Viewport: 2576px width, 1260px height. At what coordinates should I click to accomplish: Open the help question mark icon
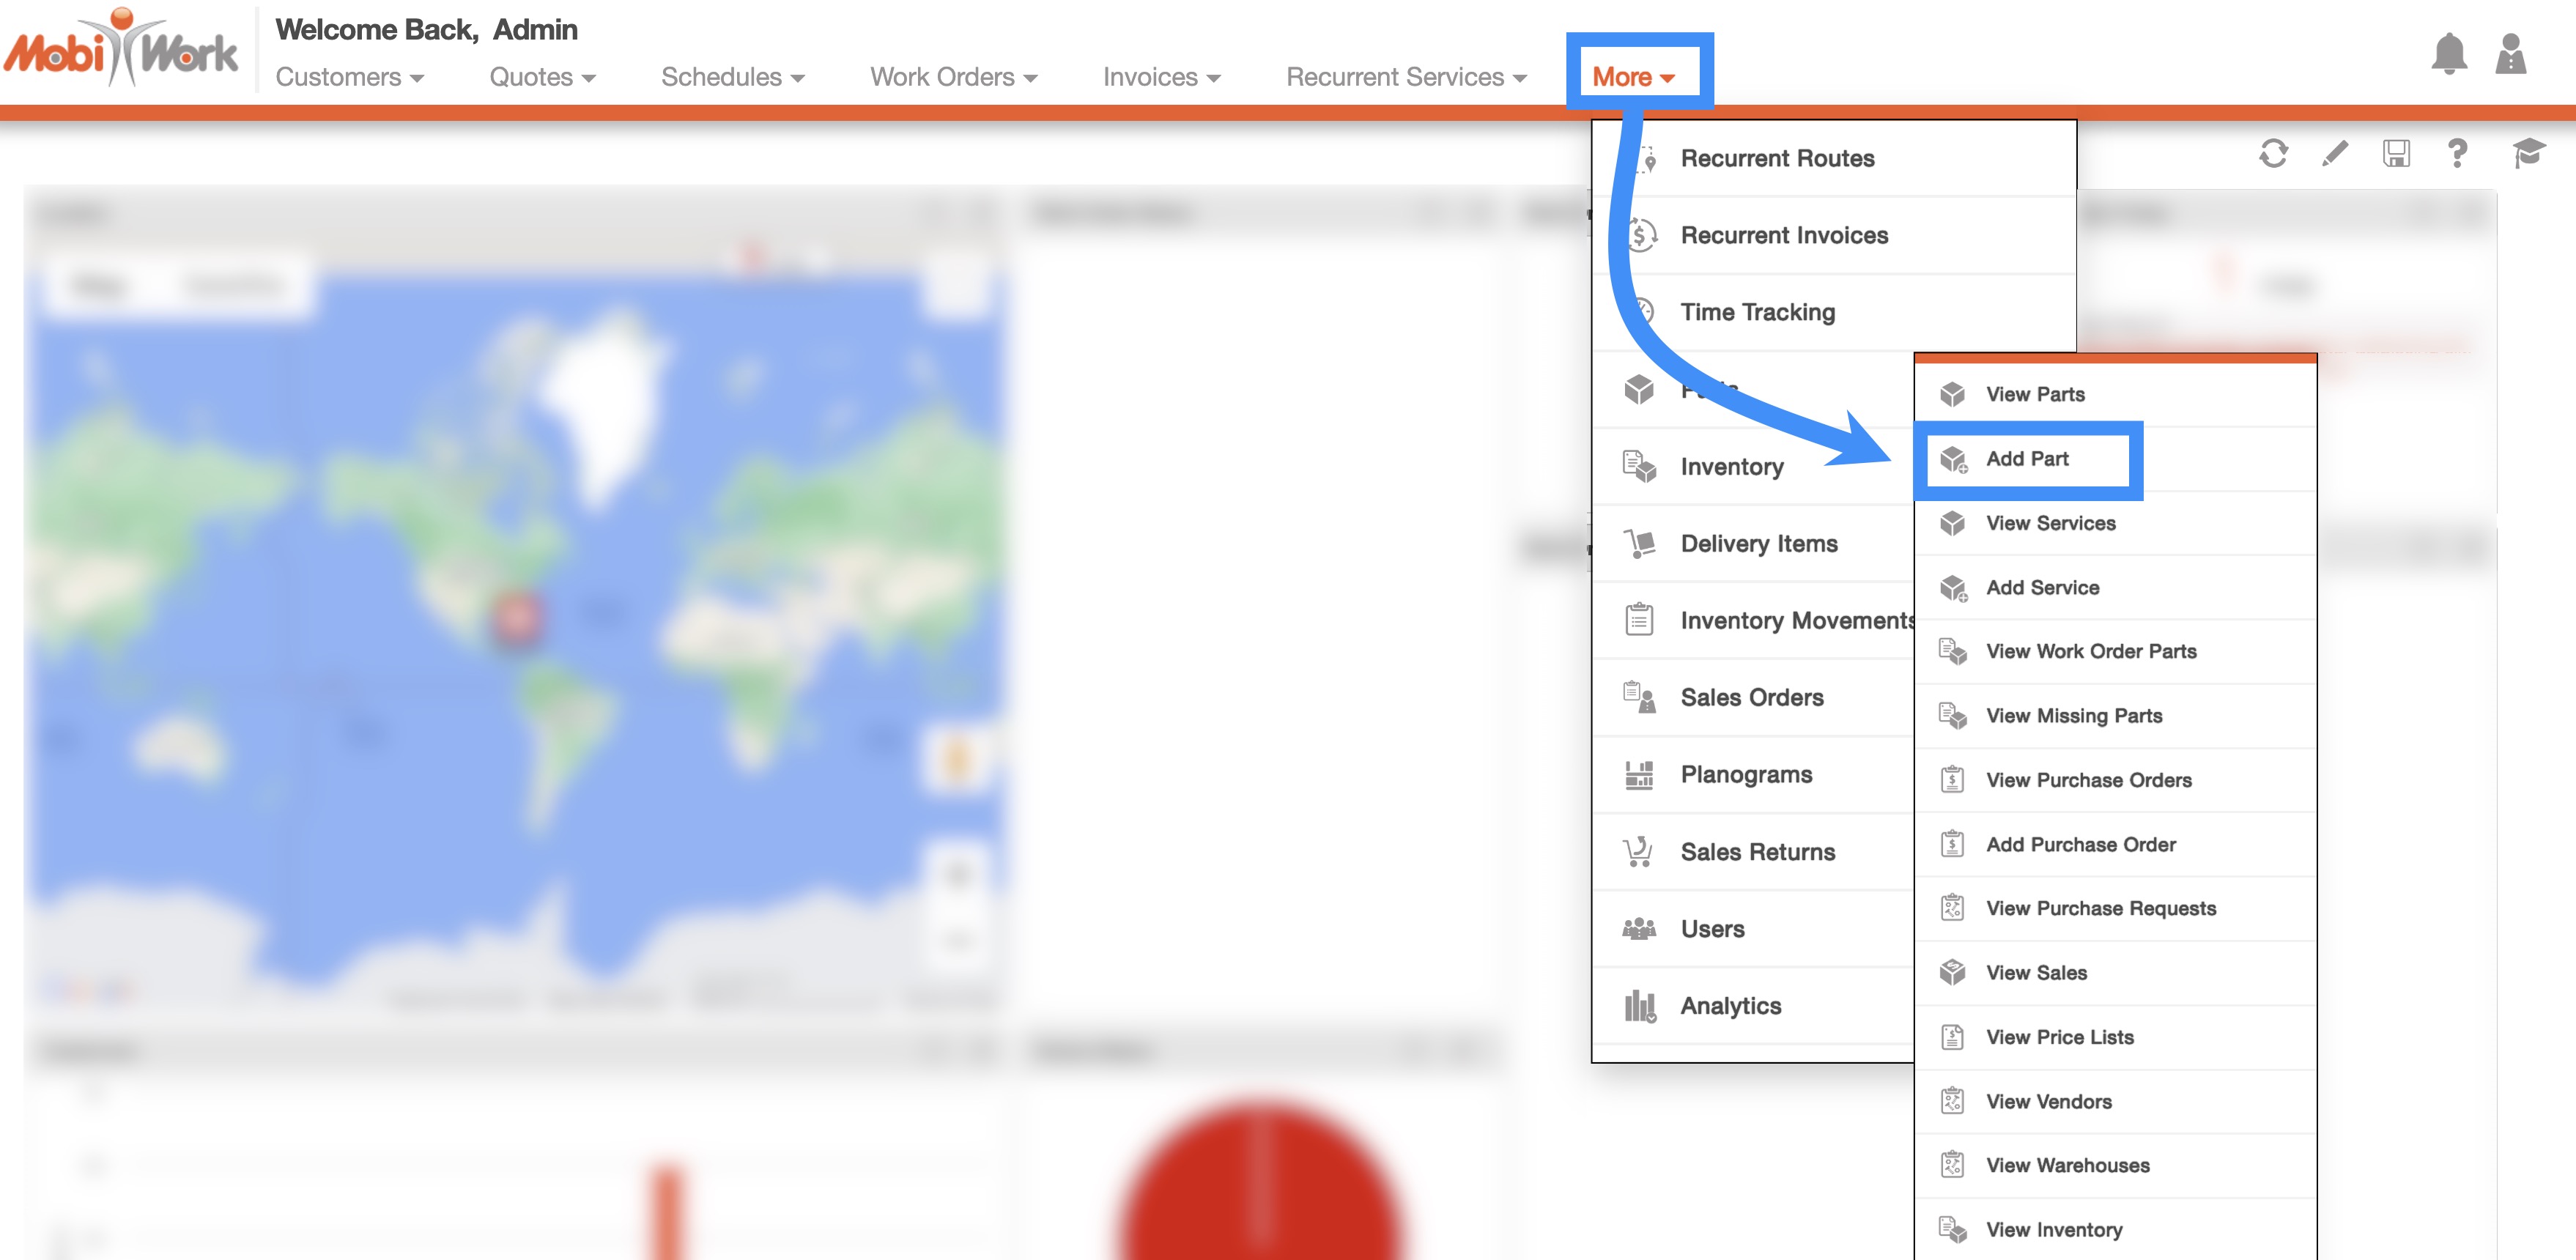coord(2457,153)
